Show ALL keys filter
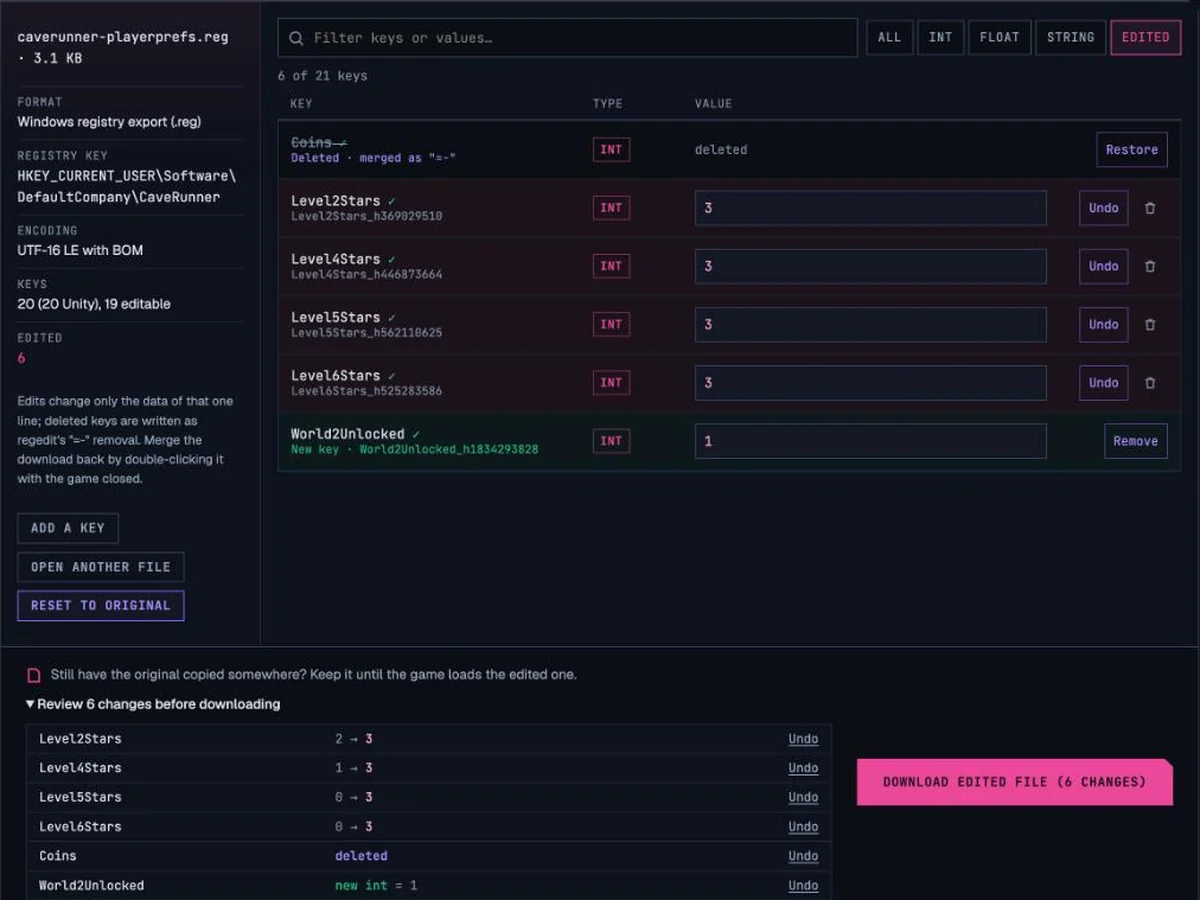 coord(889,37)
